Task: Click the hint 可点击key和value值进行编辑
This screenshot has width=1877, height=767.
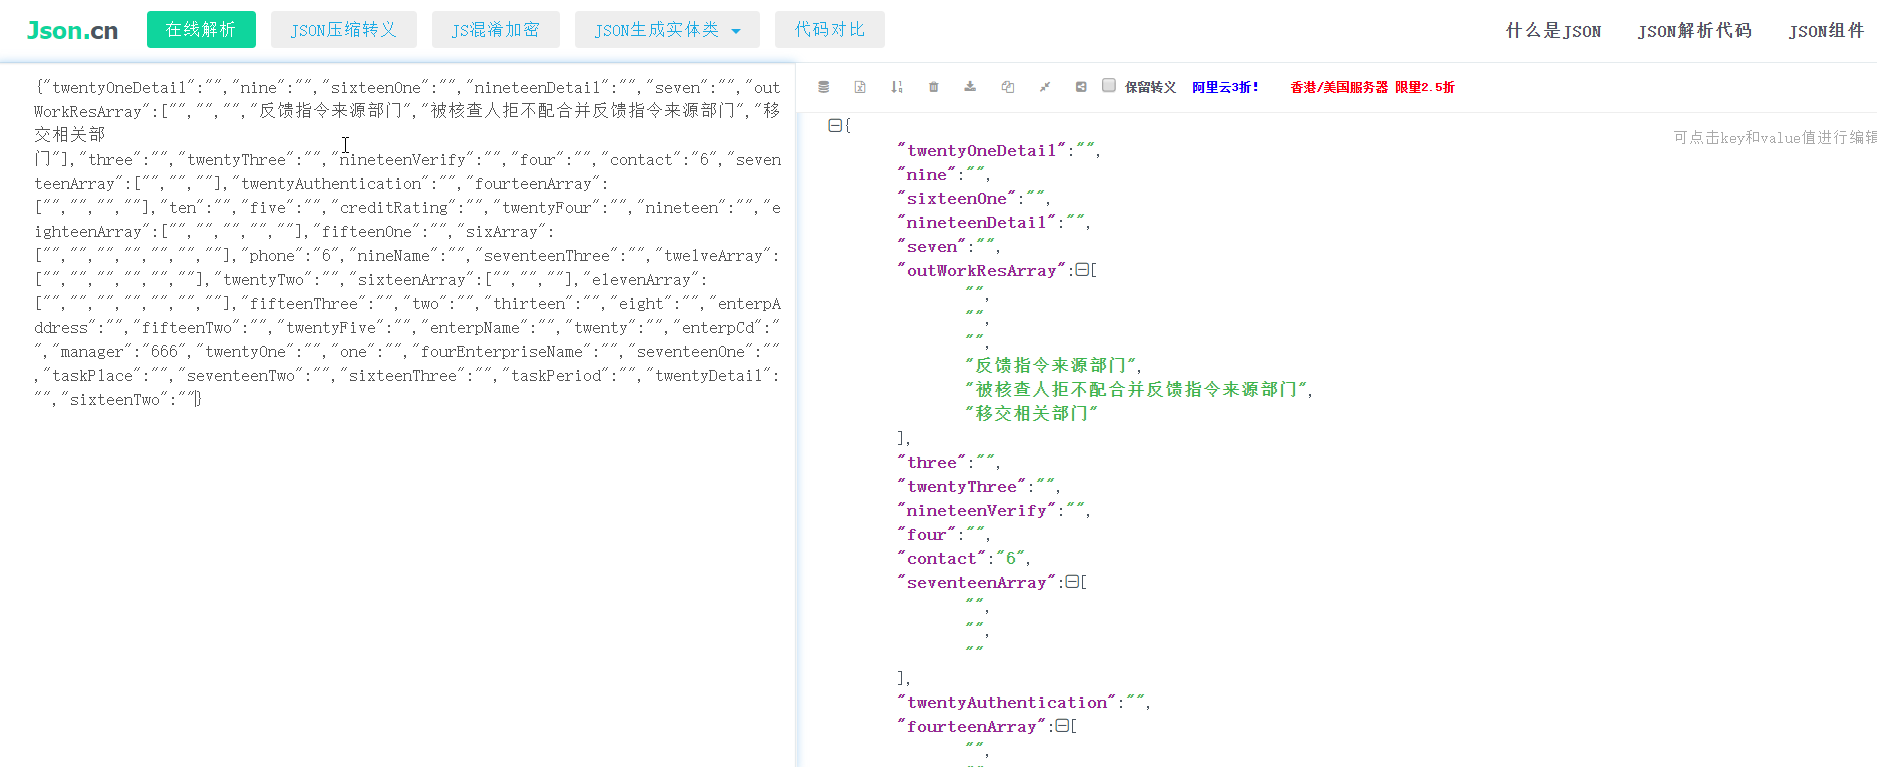Action: coord(1775,137)
